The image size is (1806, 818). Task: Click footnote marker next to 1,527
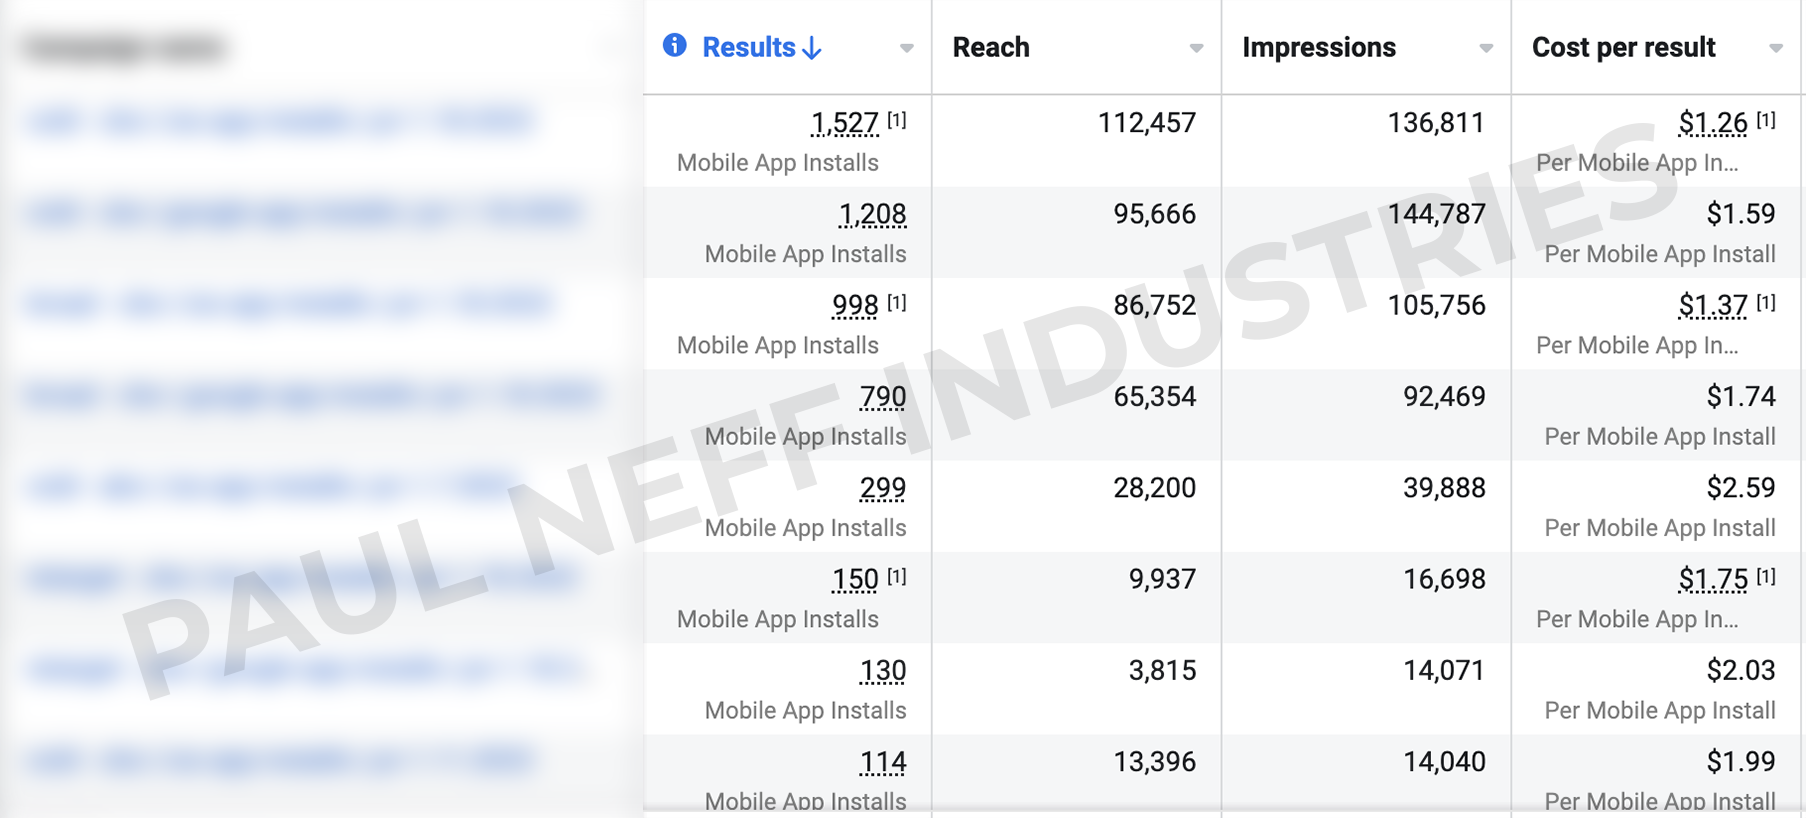pyautogui.click(x=897, y=120)
